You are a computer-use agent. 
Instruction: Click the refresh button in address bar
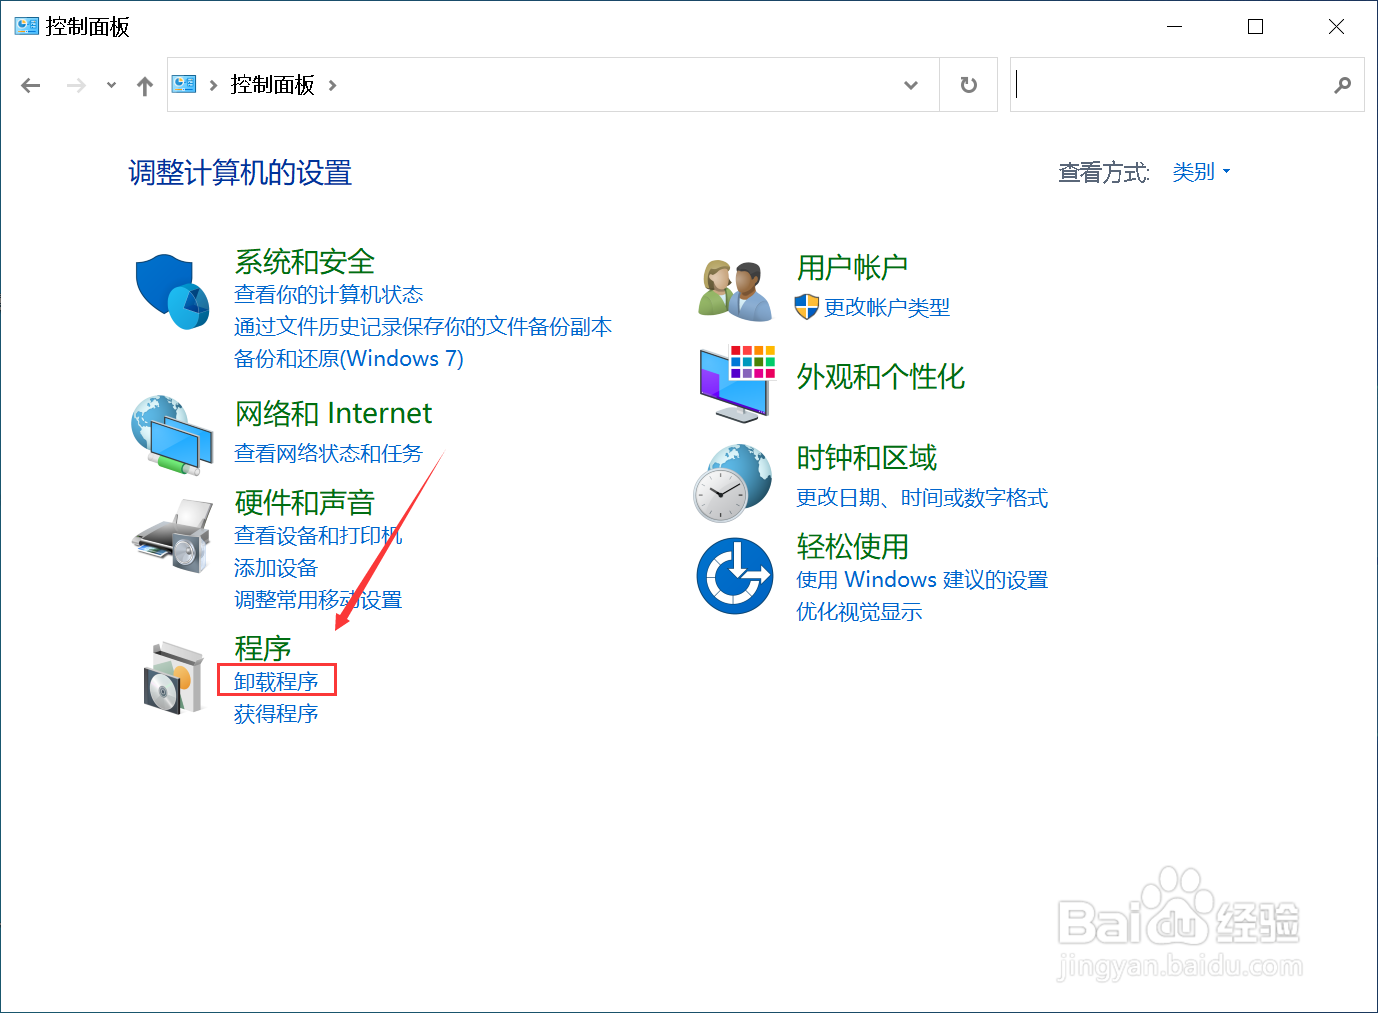(x=968, y=85)
